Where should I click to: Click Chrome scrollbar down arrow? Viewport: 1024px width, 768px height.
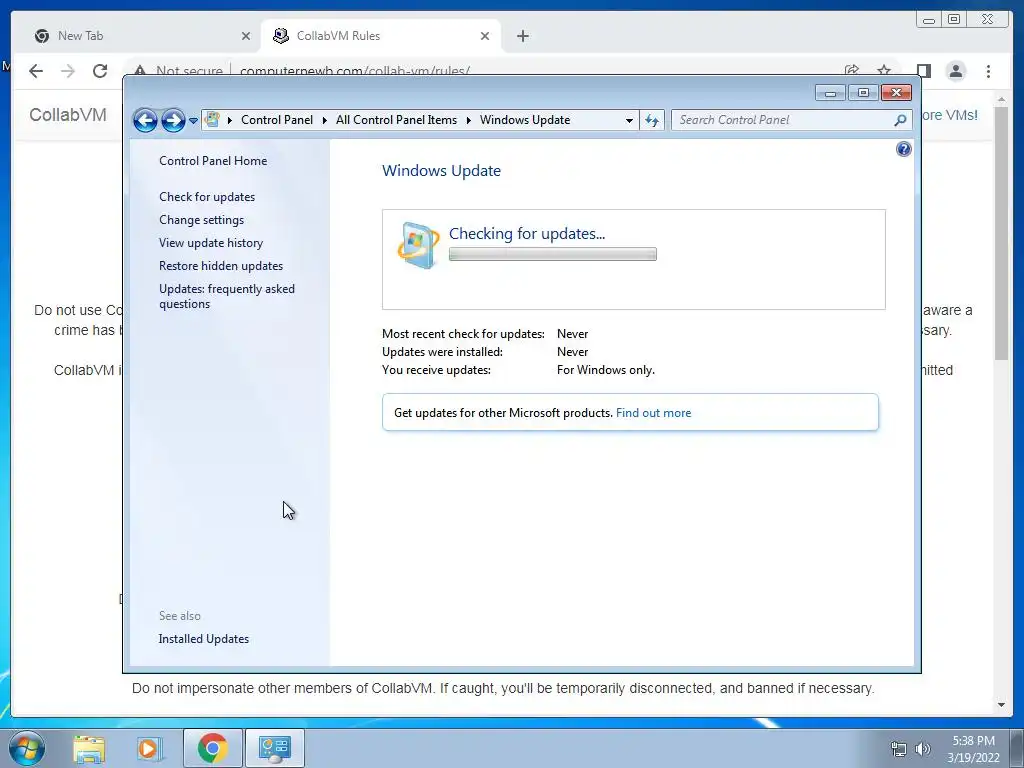pos(1001,705)
